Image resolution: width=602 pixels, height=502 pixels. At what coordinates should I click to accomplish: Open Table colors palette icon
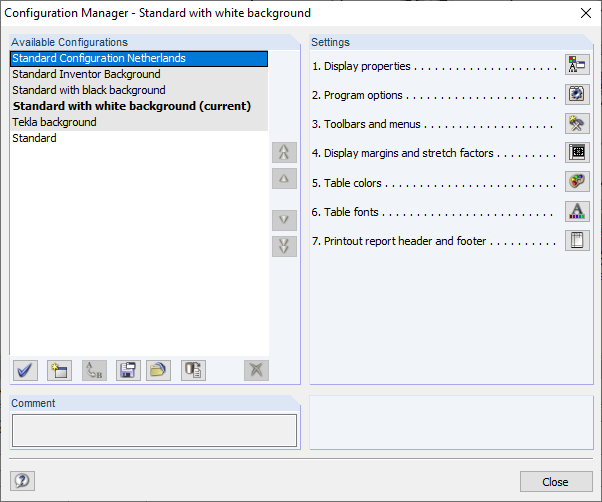coord(577,182)
